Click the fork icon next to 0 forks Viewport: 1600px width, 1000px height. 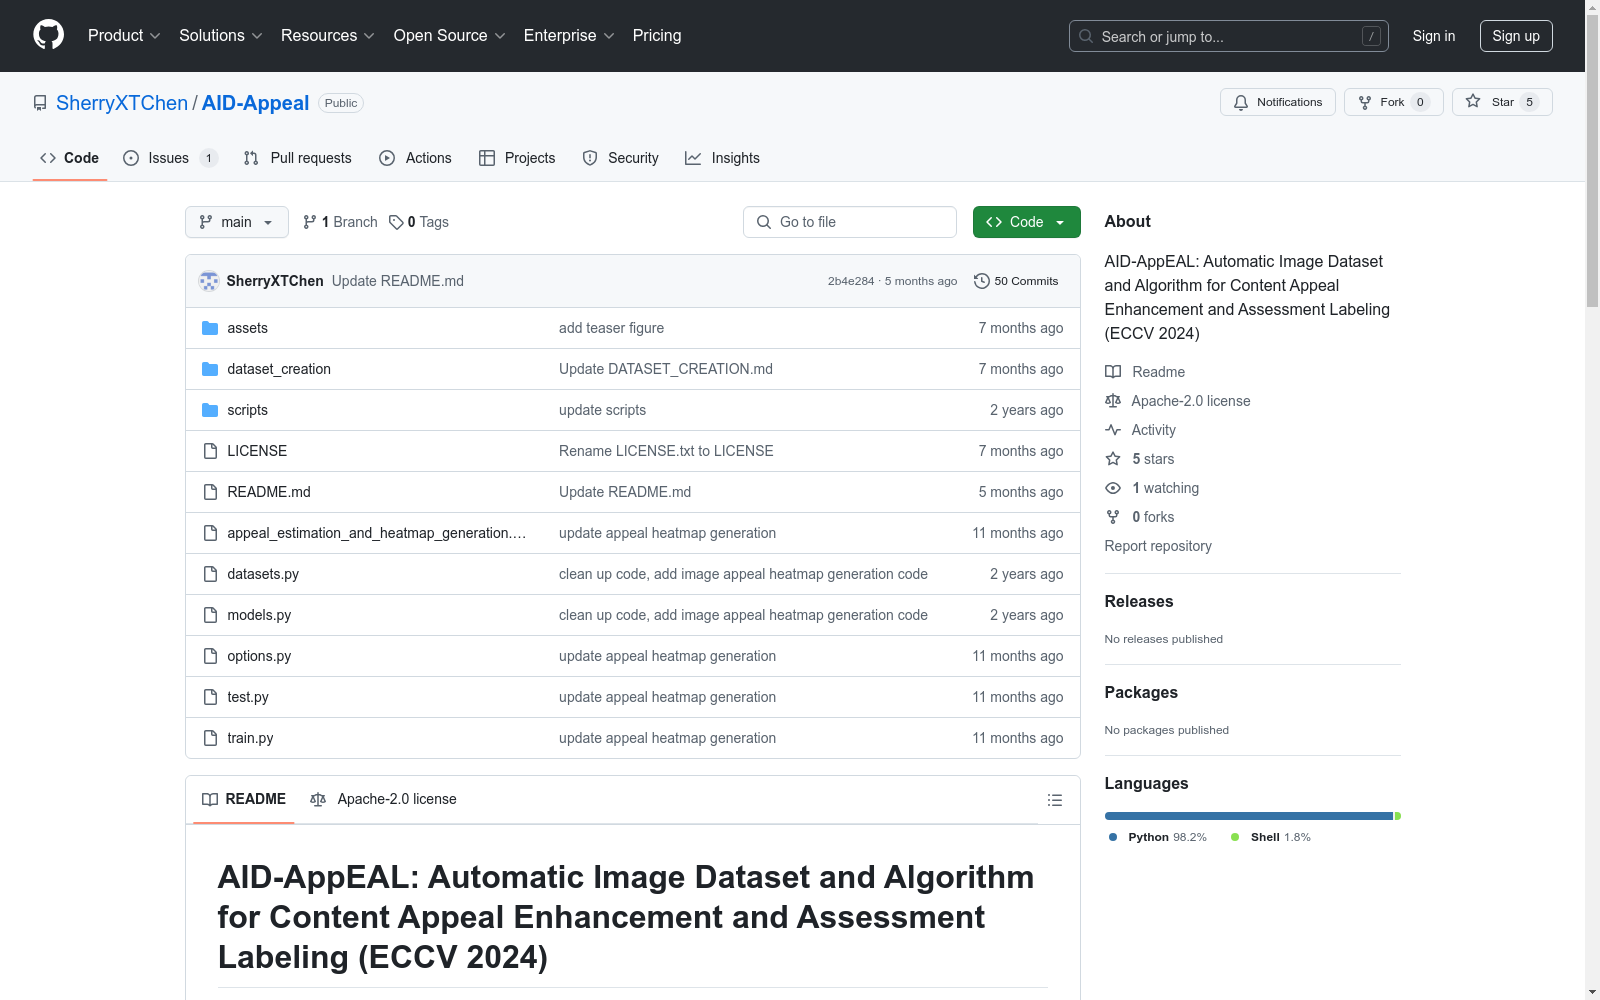(x=1113, y=517)
